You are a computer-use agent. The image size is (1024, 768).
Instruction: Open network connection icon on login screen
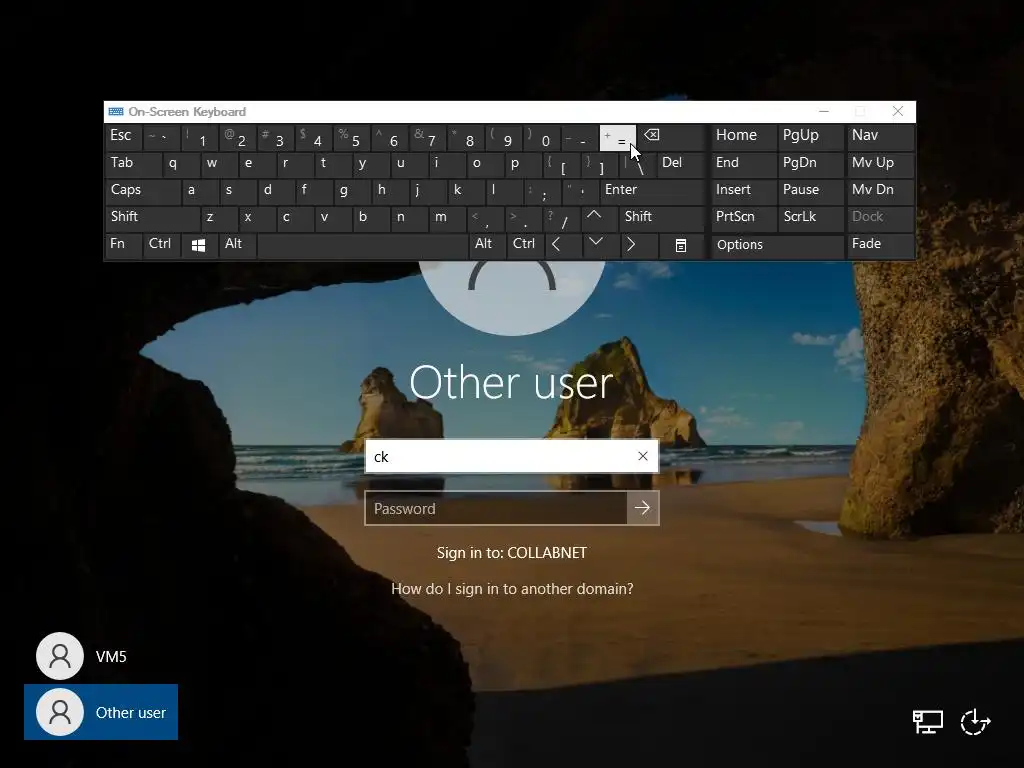927,722
